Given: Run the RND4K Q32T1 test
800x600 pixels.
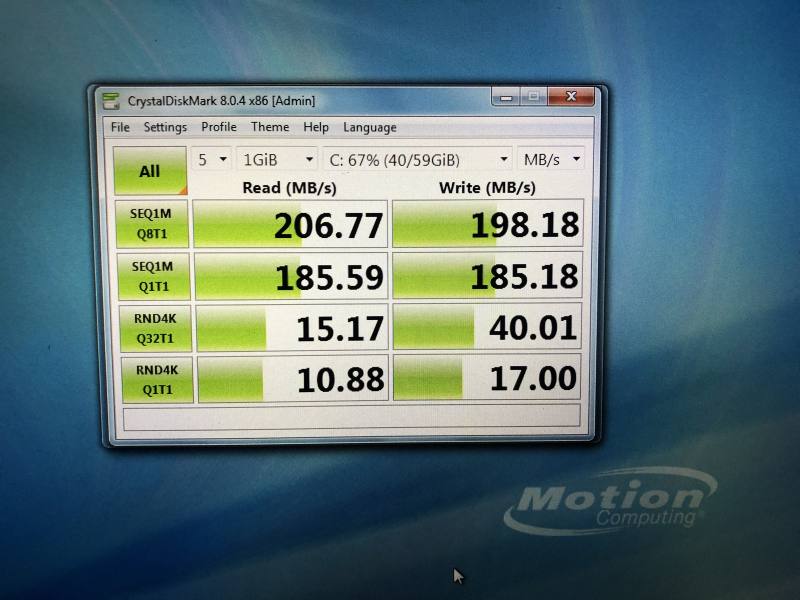Looking at the screenshot, I should tap(155, 329).
